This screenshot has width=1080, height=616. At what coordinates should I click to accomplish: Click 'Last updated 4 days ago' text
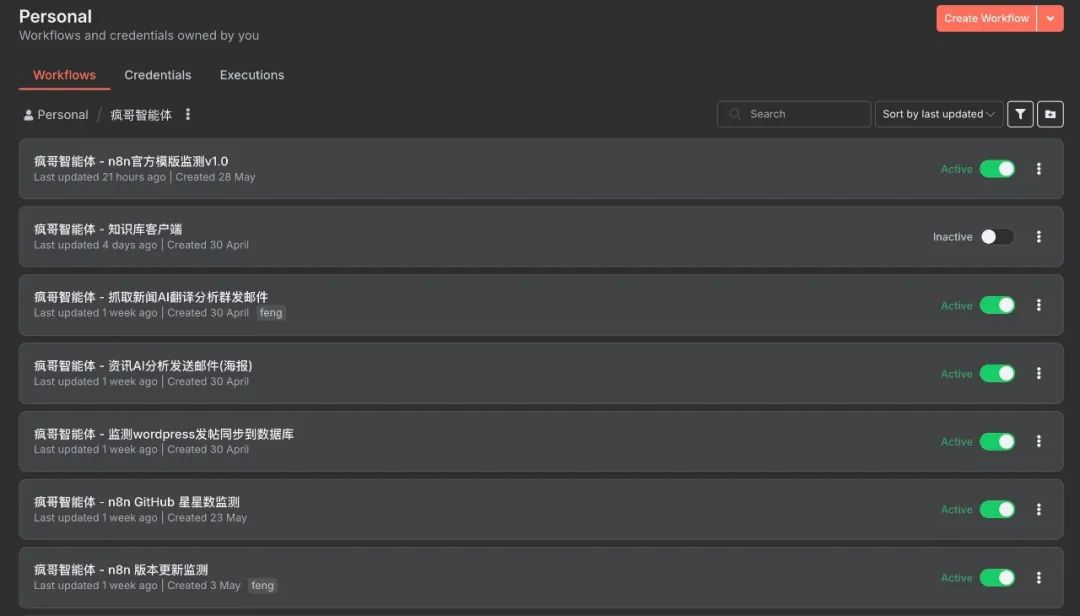coord(96,245)
